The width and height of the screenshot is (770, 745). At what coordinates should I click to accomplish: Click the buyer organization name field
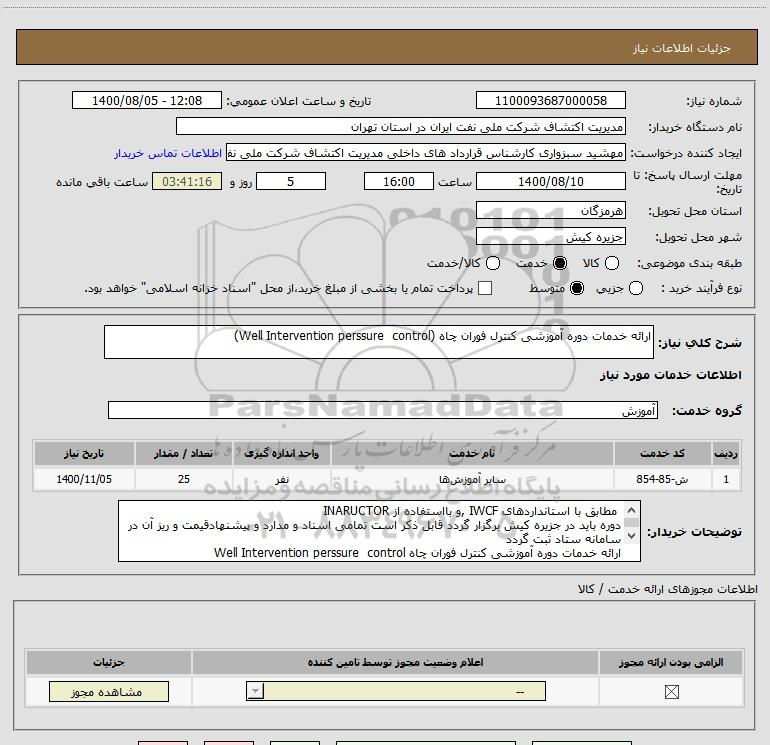pyautogui.click(x=401, y=126)
